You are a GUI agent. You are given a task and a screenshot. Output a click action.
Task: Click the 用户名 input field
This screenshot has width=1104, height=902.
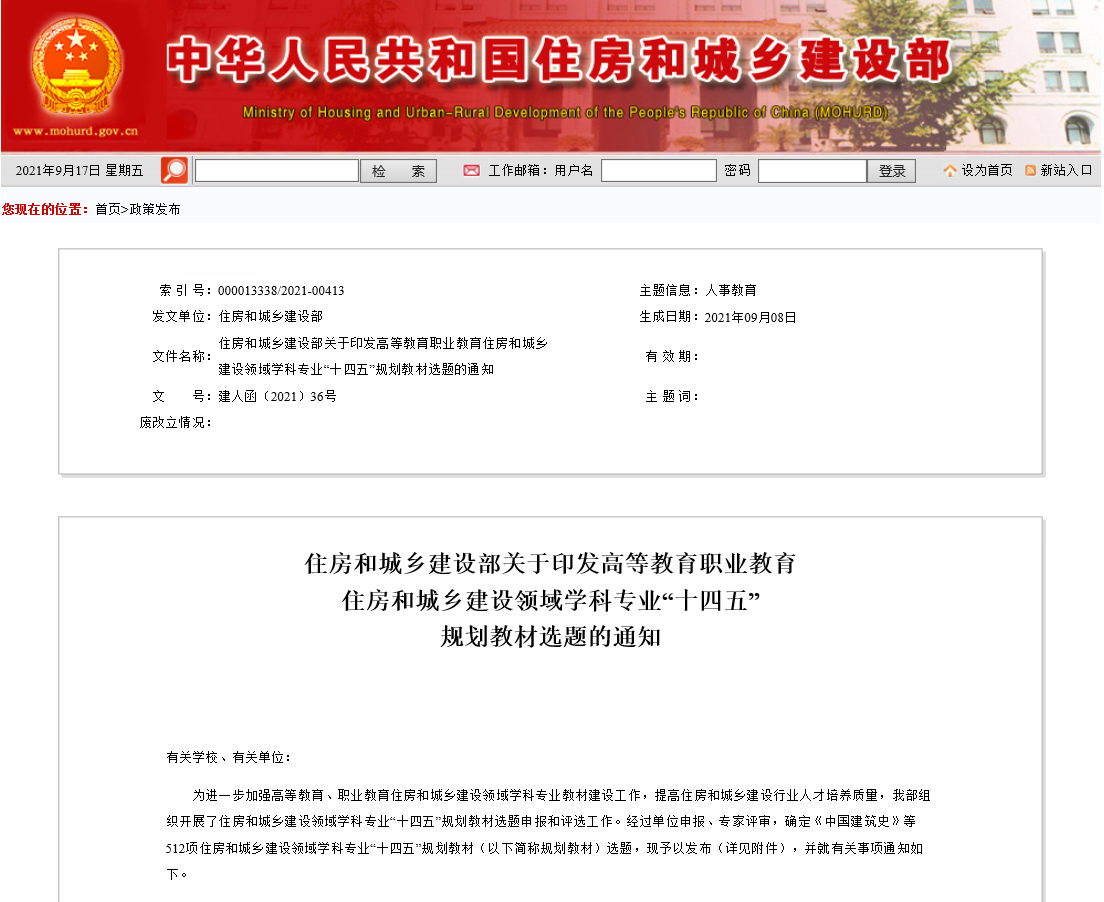[658, 171]
